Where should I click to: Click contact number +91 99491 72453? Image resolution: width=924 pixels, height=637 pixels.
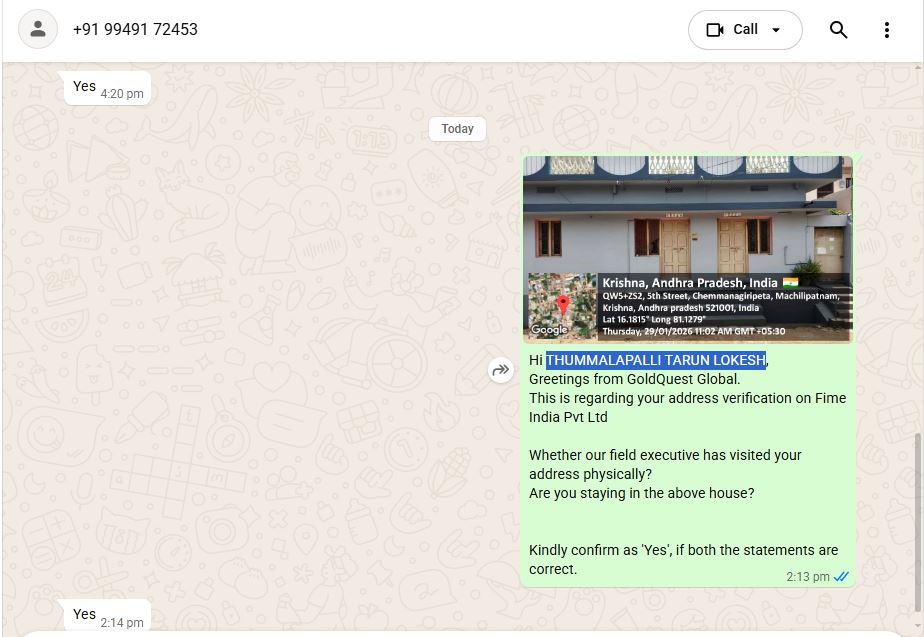(x=135, y=29)
